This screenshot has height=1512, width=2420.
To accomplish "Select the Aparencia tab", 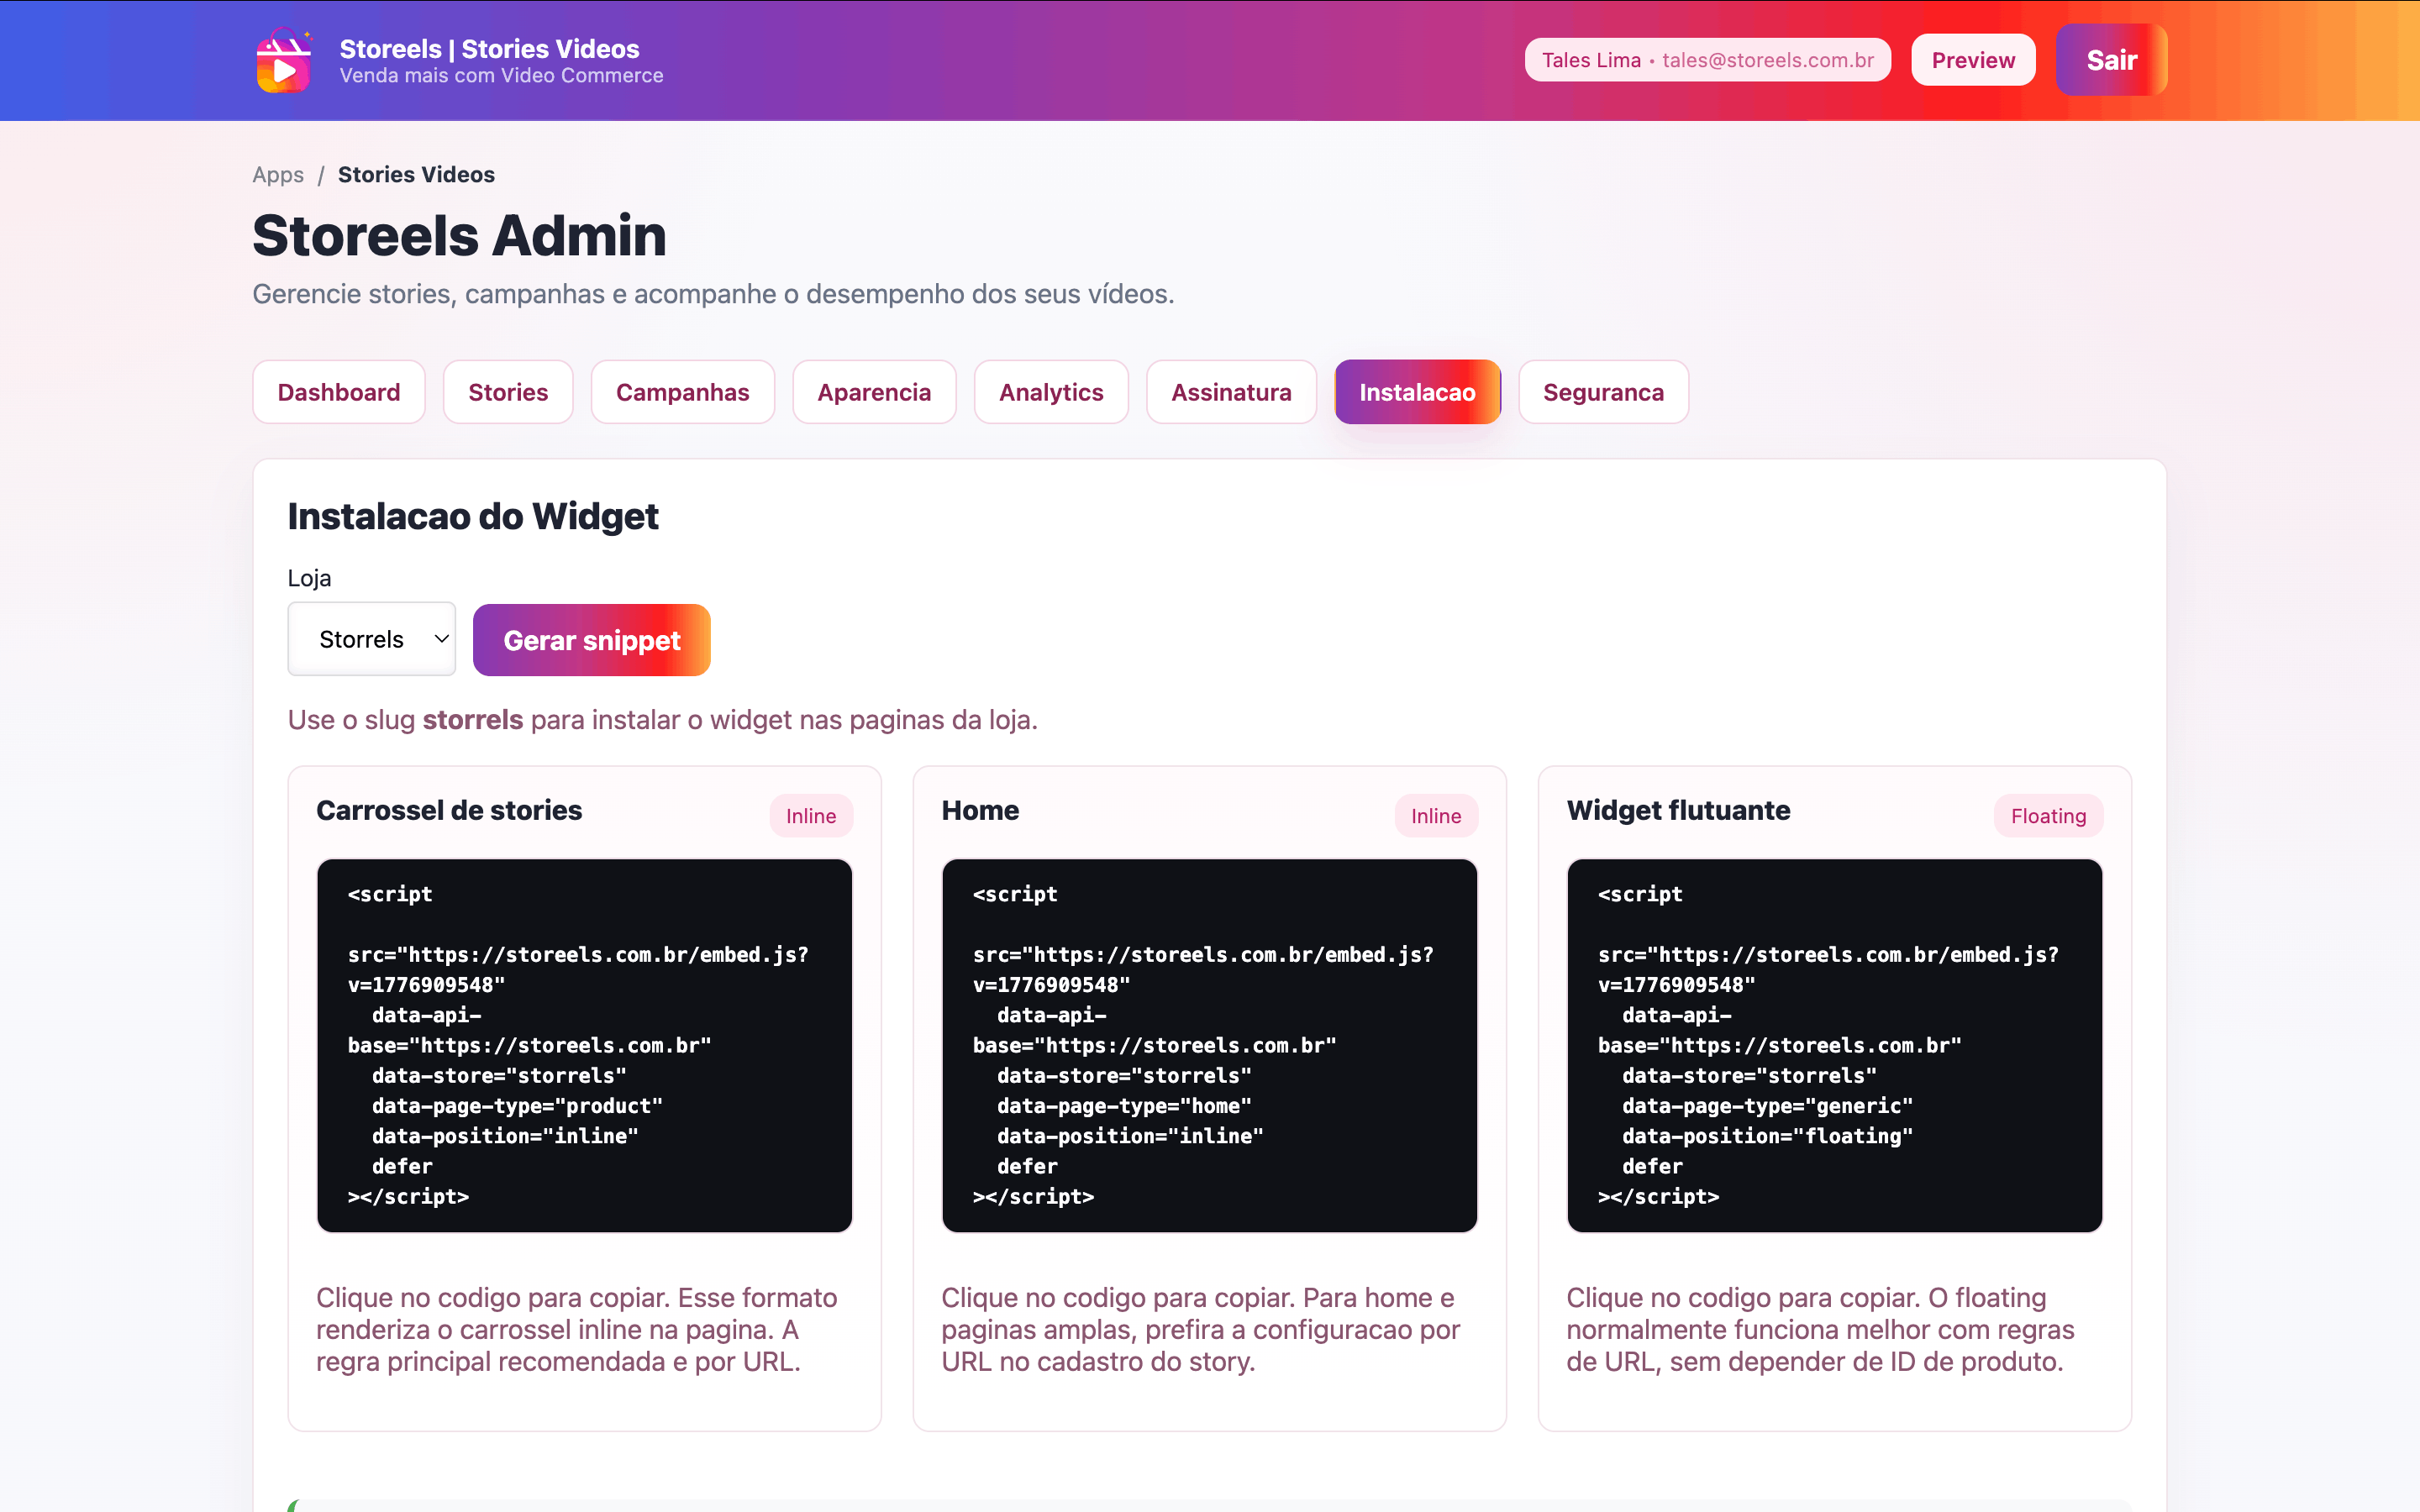I will tap(874, 392).
